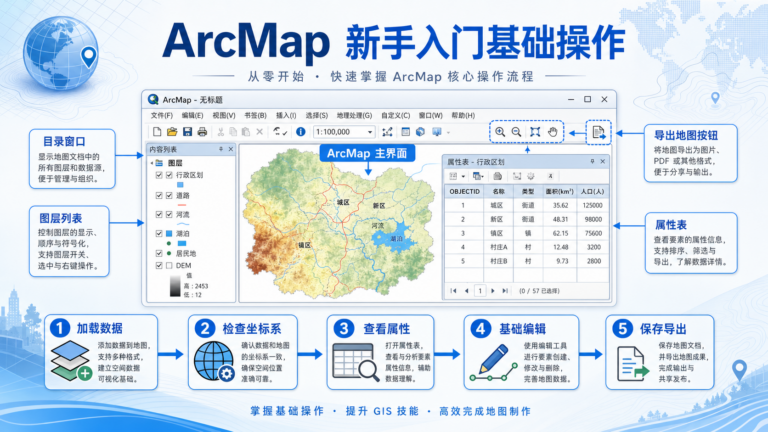Toggle the empty box next to DEM
768x432 pixels.
point(169,265)
